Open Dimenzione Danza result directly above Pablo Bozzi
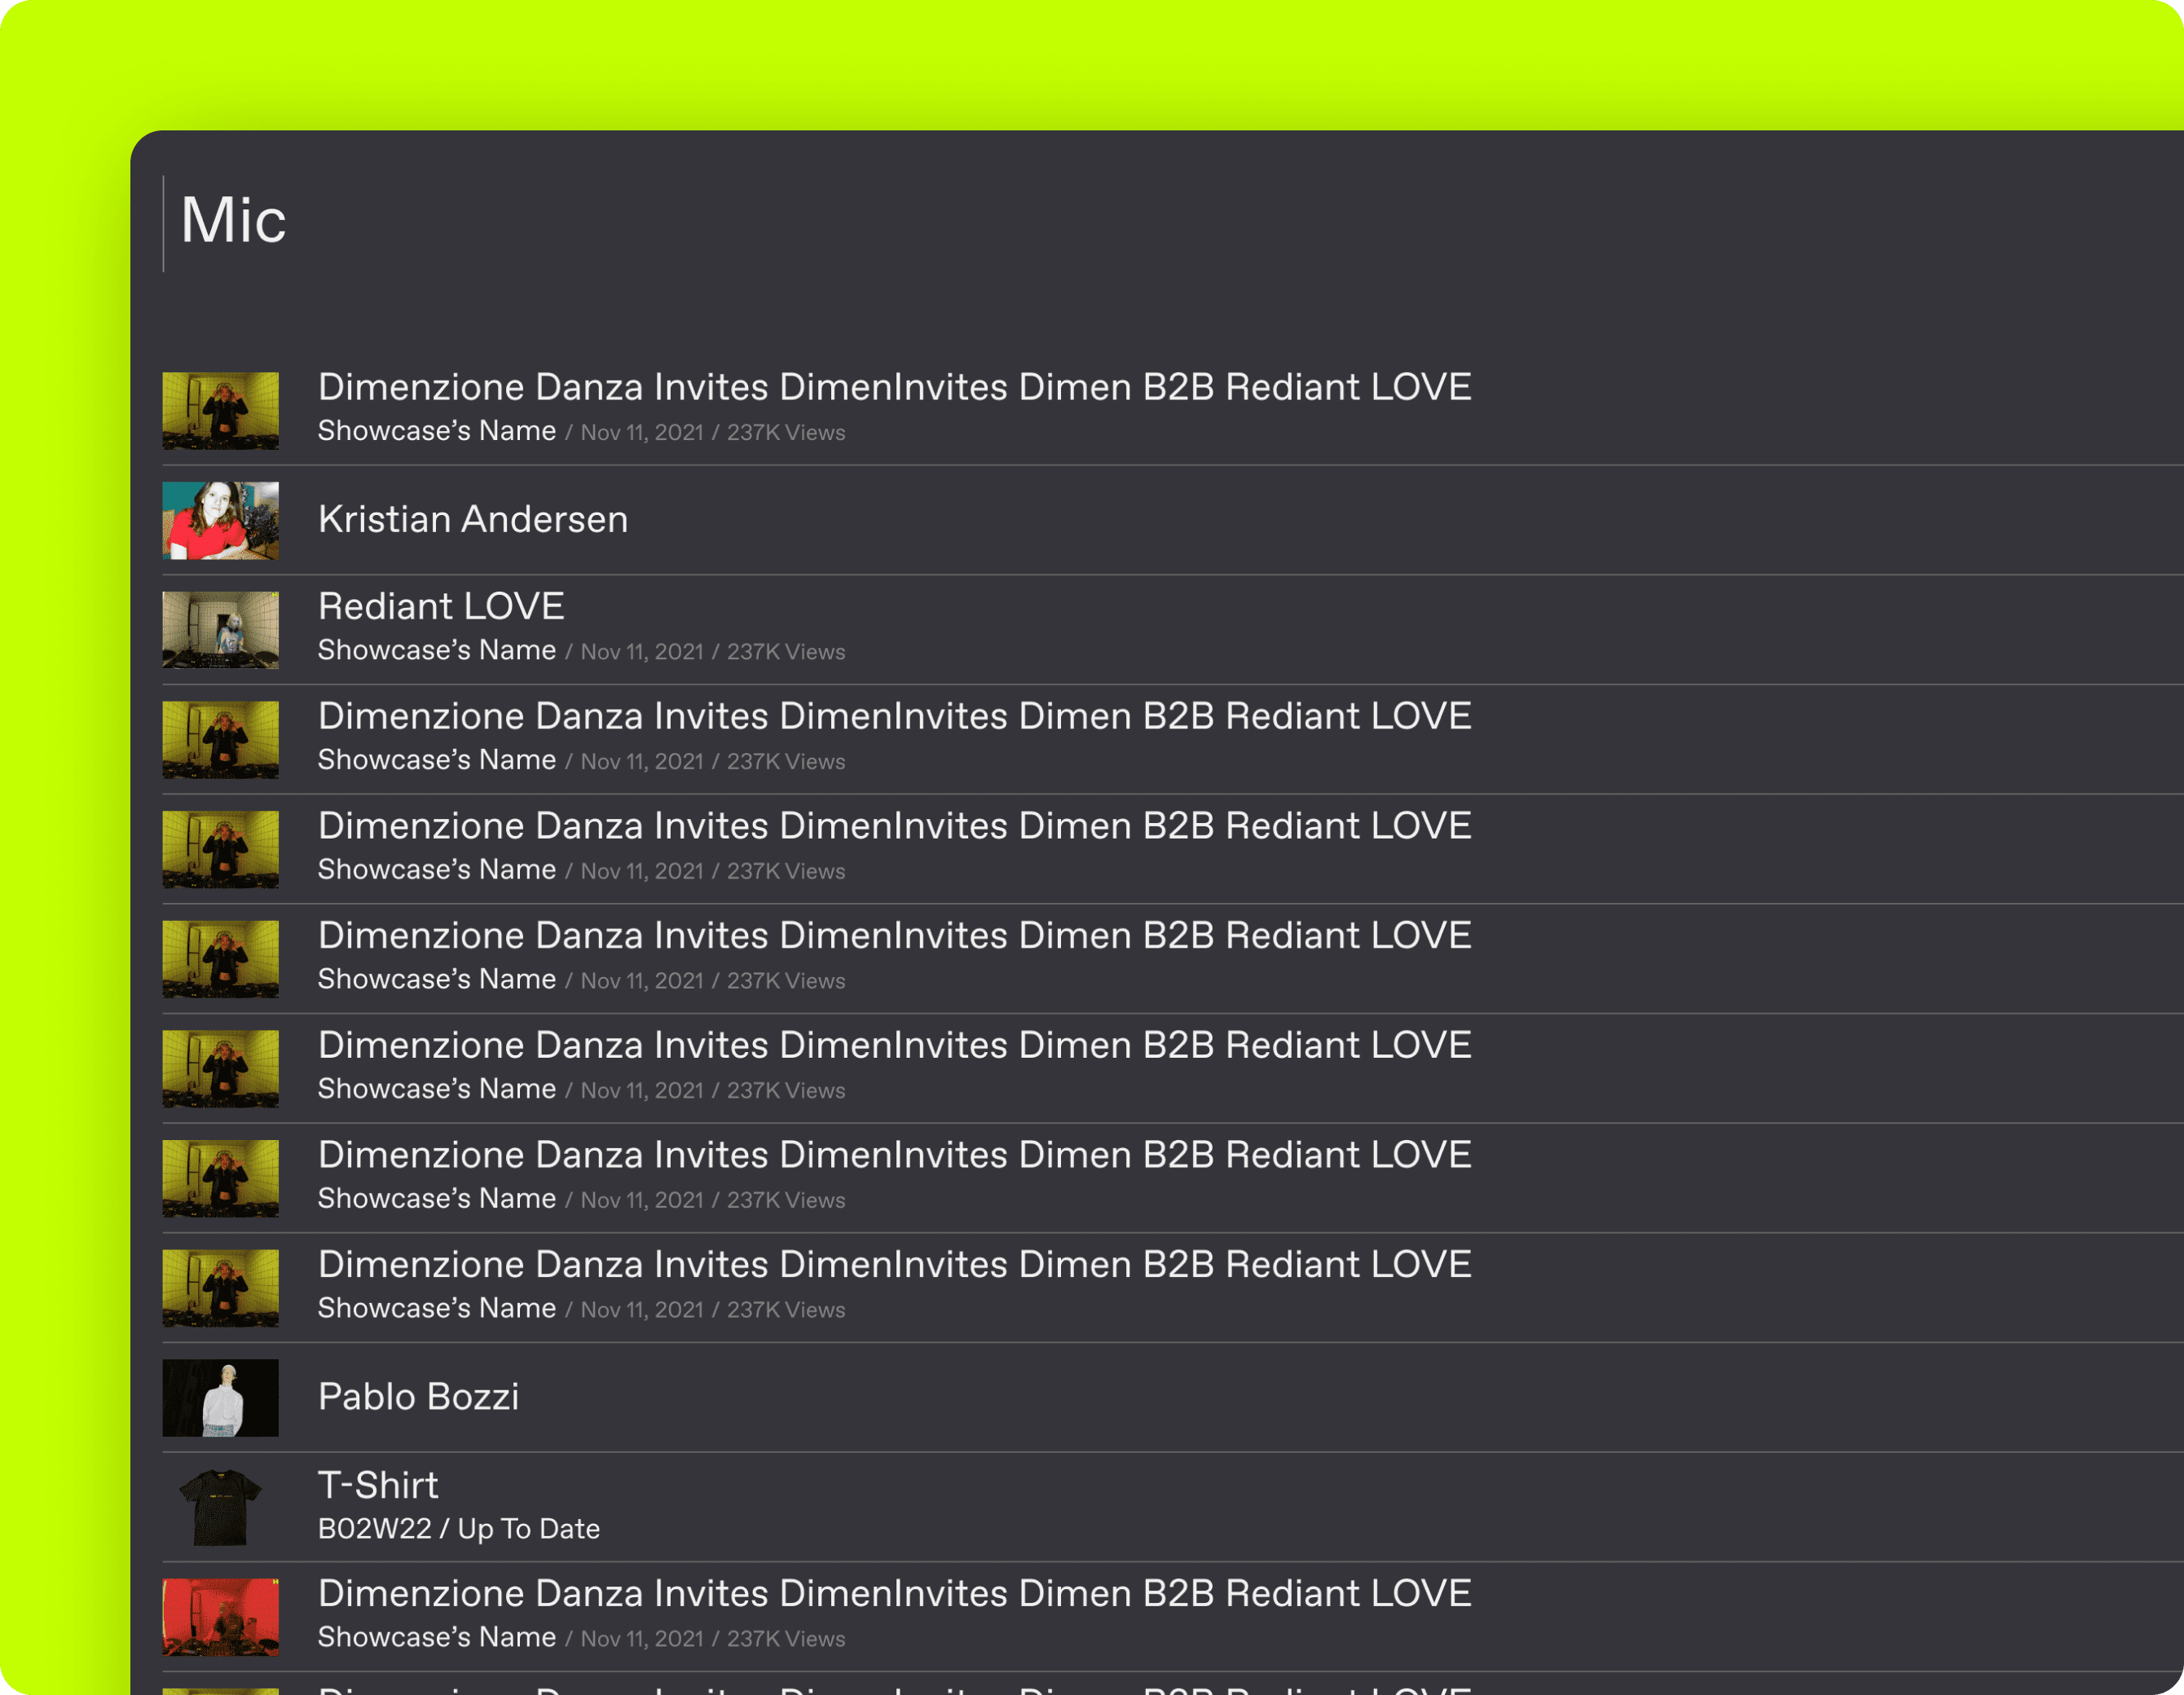This screenshot has width=2184, height=1695. click(x=895, y=1264)
